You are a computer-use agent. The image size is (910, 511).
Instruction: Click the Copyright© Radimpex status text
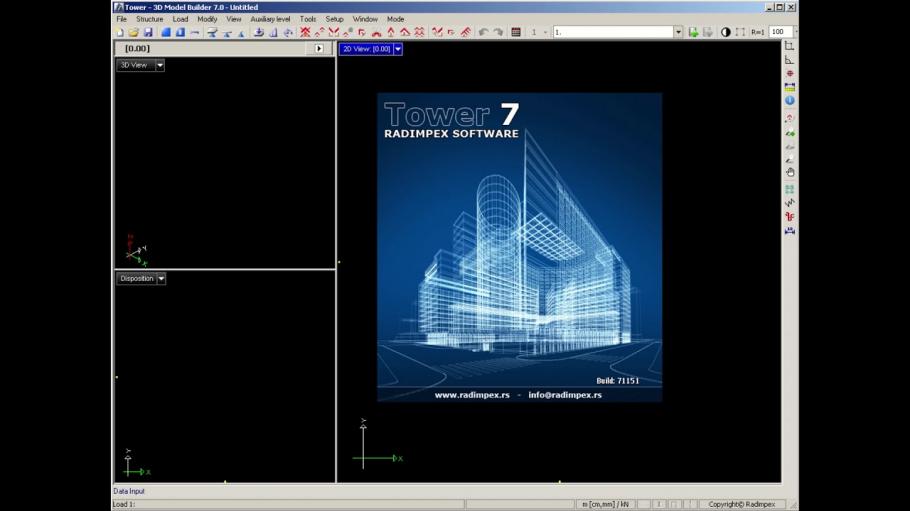tap(742, 505)
